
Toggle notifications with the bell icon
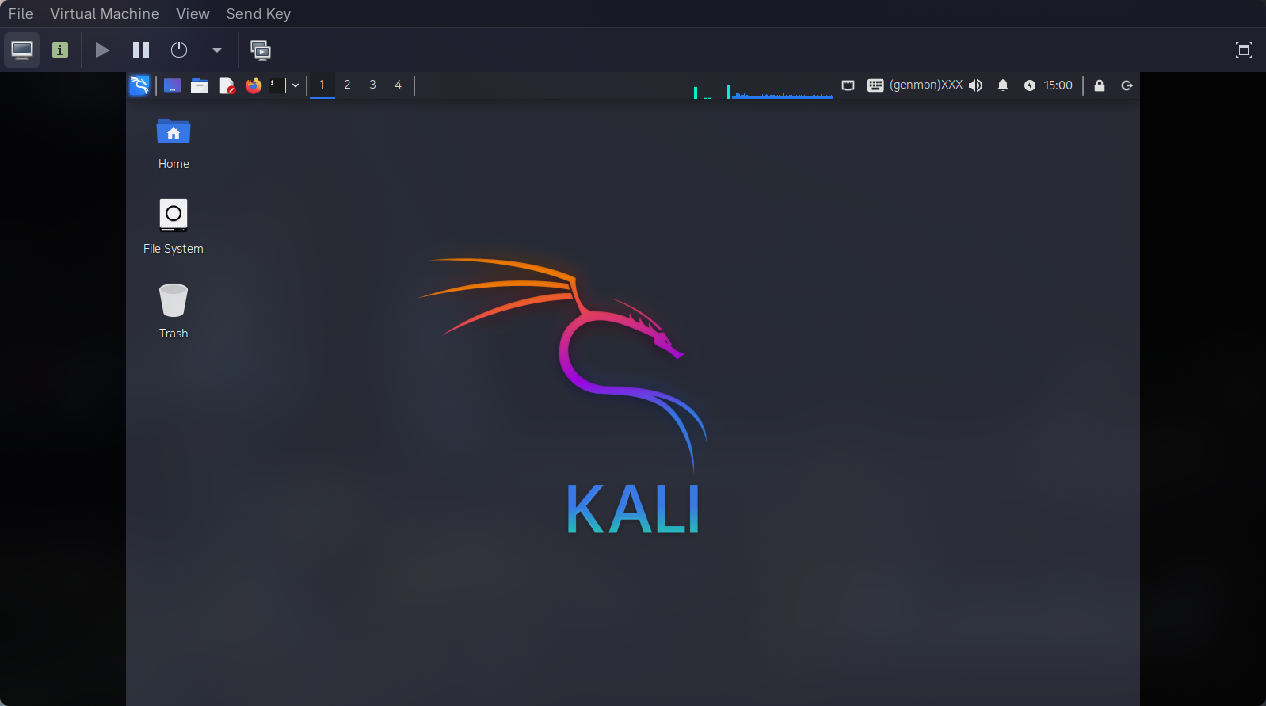tap(1002, 85)
